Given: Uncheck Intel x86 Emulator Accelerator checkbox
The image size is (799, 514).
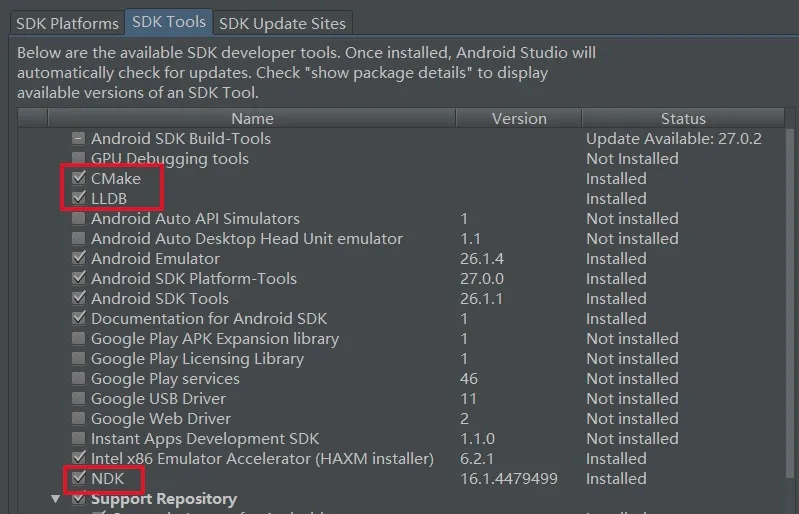Looking at the screenshot, I should [79, 459].
